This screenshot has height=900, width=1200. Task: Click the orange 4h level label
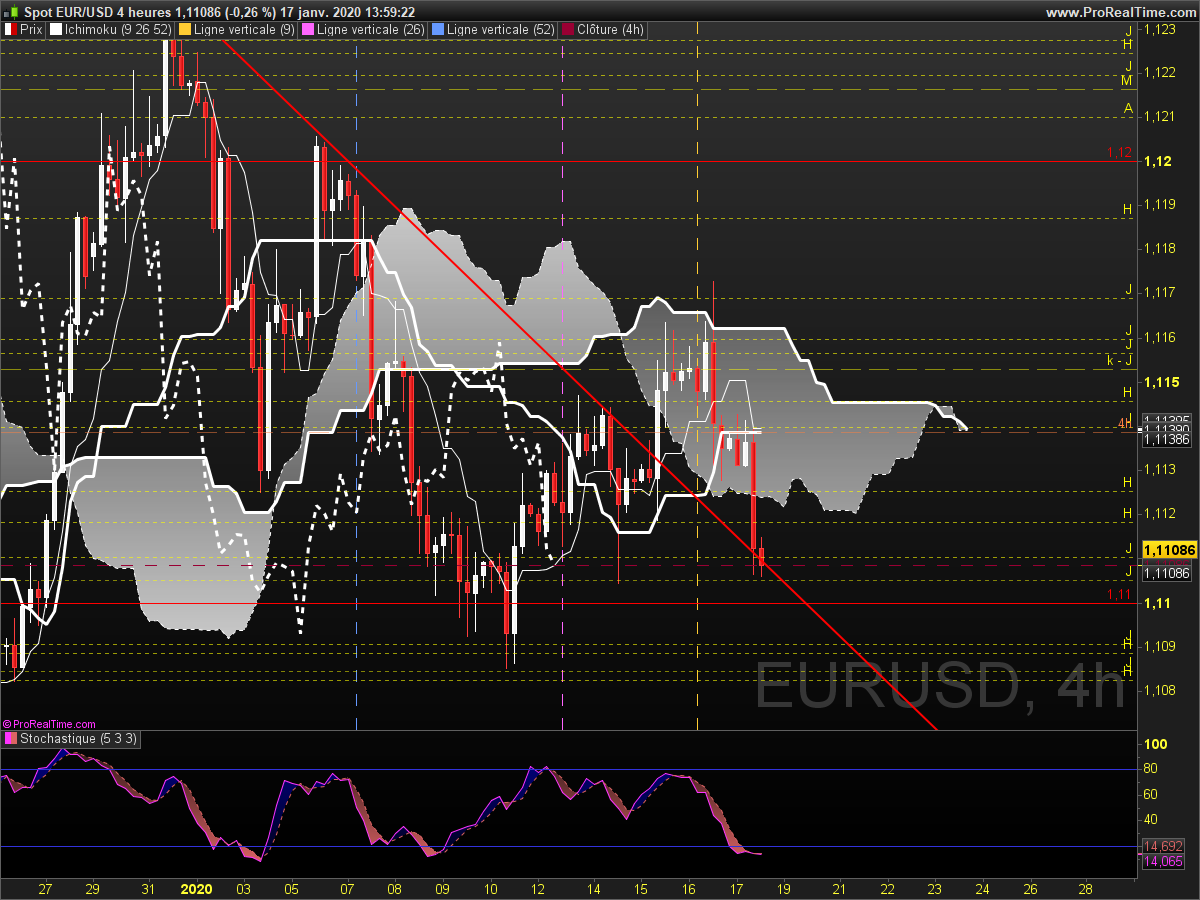1124,425
